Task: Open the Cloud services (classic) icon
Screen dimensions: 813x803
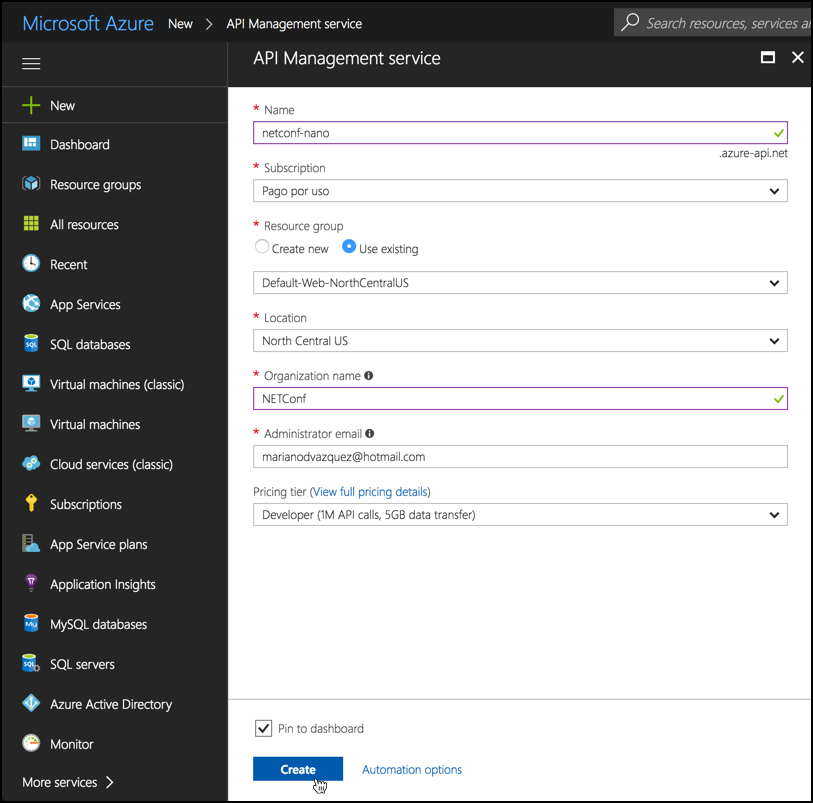Action: [x=31, y=463]
